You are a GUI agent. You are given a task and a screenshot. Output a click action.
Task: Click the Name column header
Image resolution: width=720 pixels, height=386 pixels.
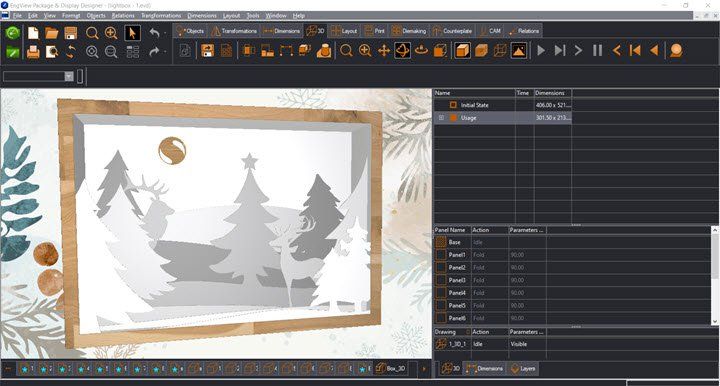coord(474,93)
